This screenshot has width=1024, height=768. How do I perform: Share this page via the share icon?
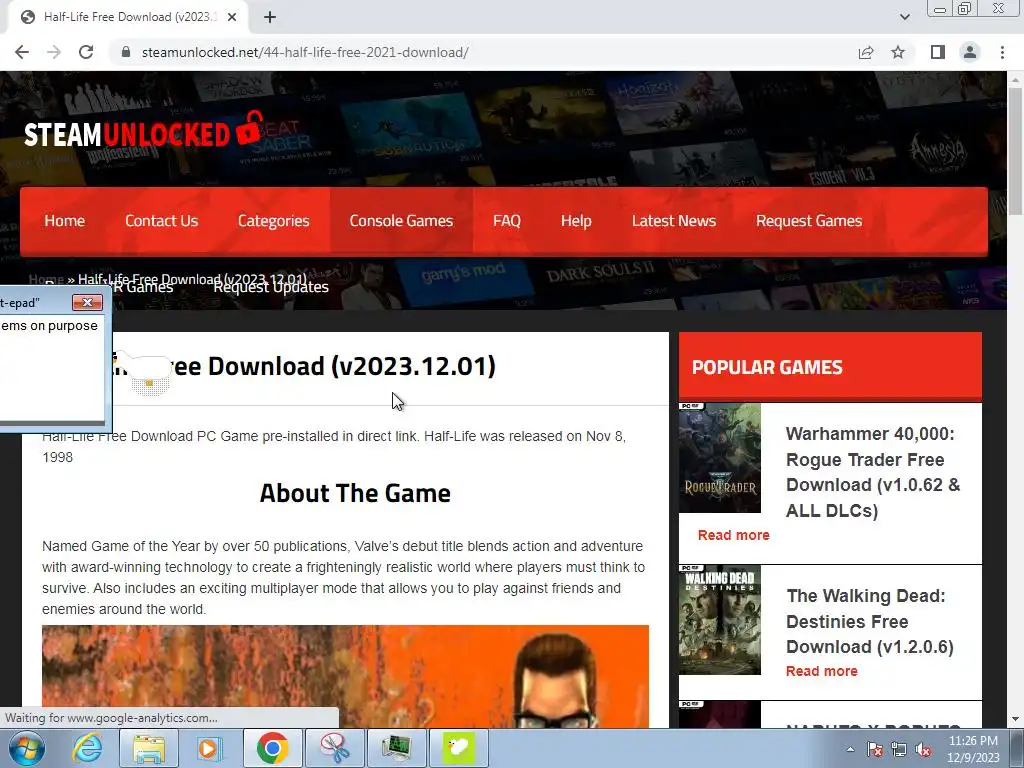point(866,52)
